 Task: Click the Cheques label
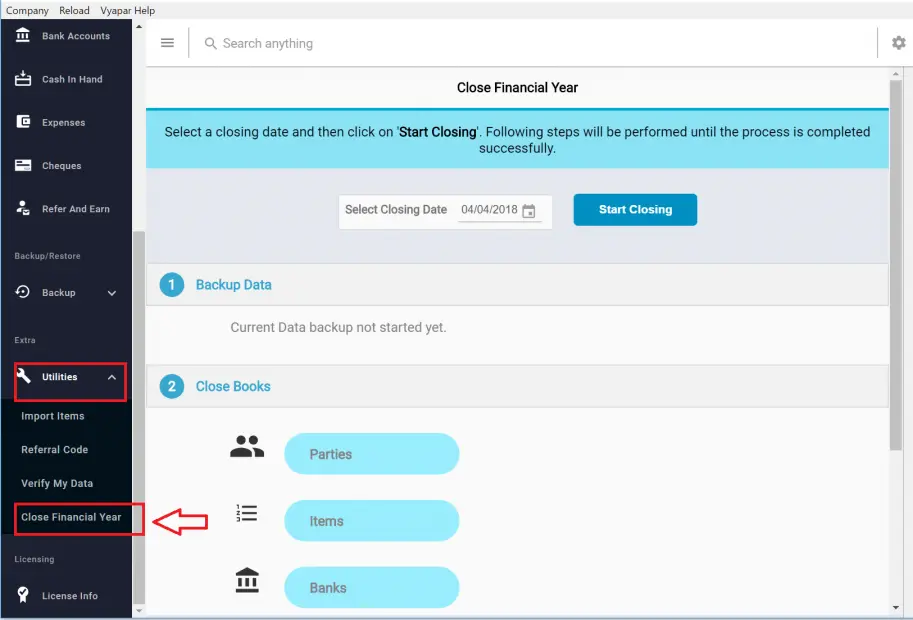tap(62, 166)
